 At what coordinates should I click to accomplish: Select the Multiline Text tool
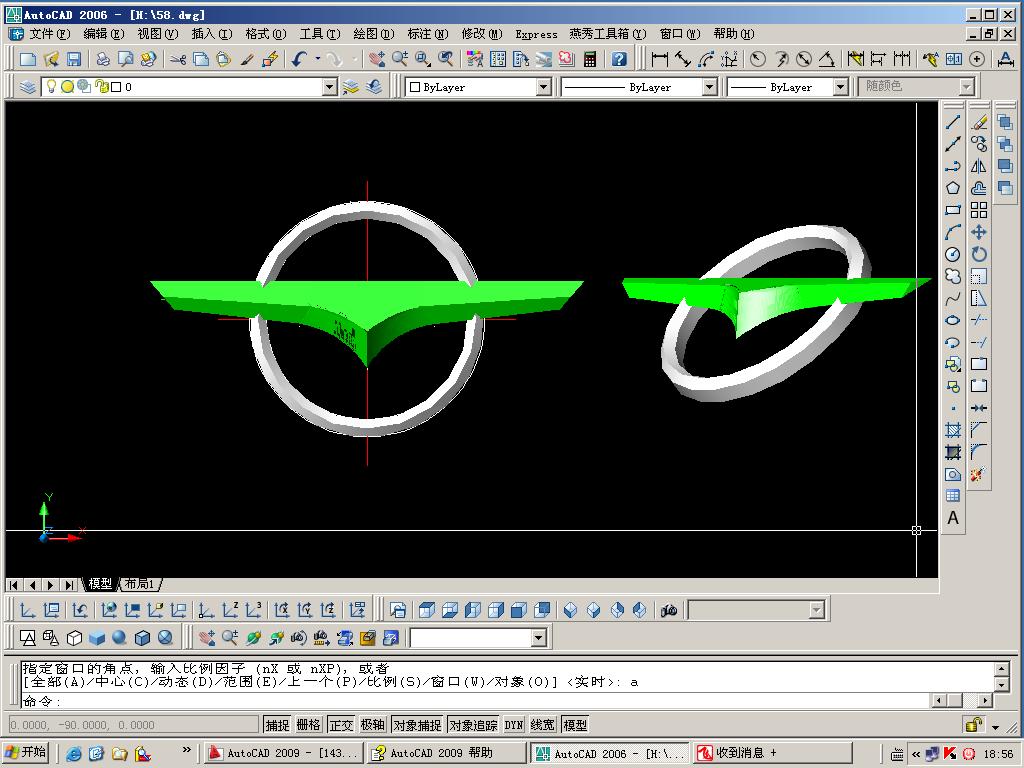pyautogui.click(x=953, y=518)
